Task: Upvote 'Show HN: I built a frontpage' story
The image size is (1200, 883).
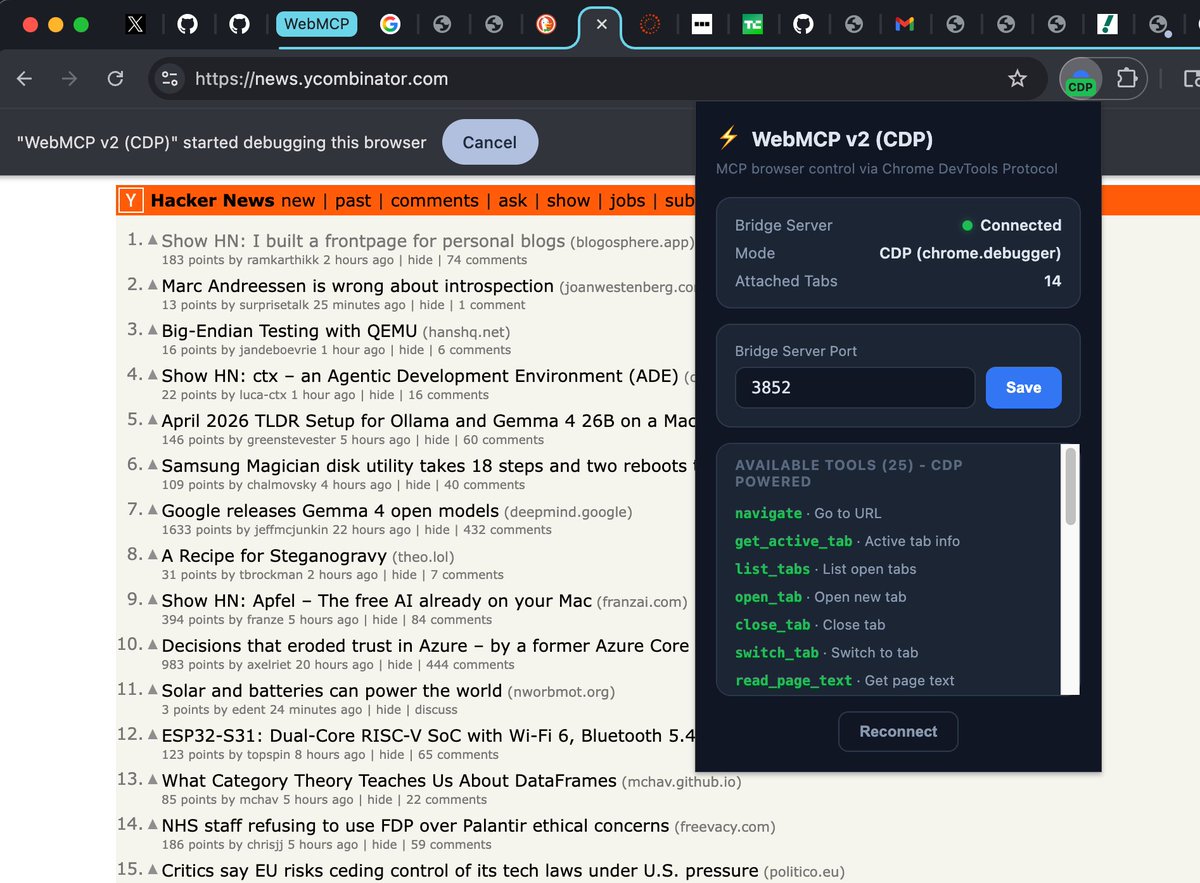Action: pyautogui.click(x=153, y=240)
